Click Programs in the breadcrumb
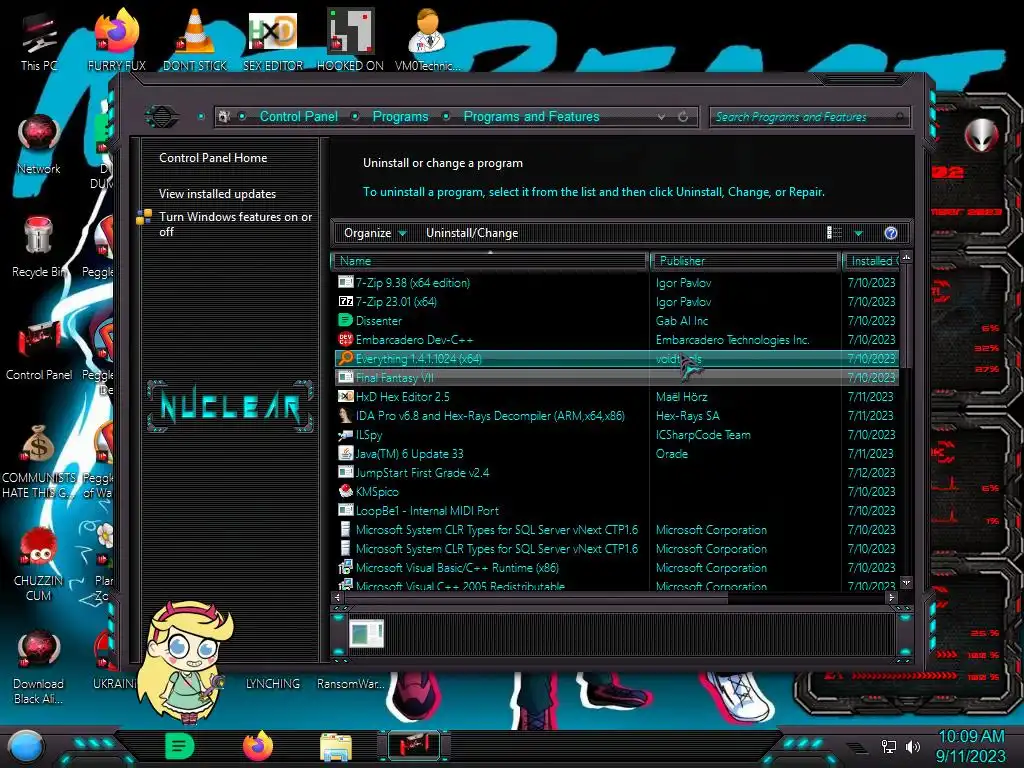Viewport: 1024px width, 768px height. (400, 117)
